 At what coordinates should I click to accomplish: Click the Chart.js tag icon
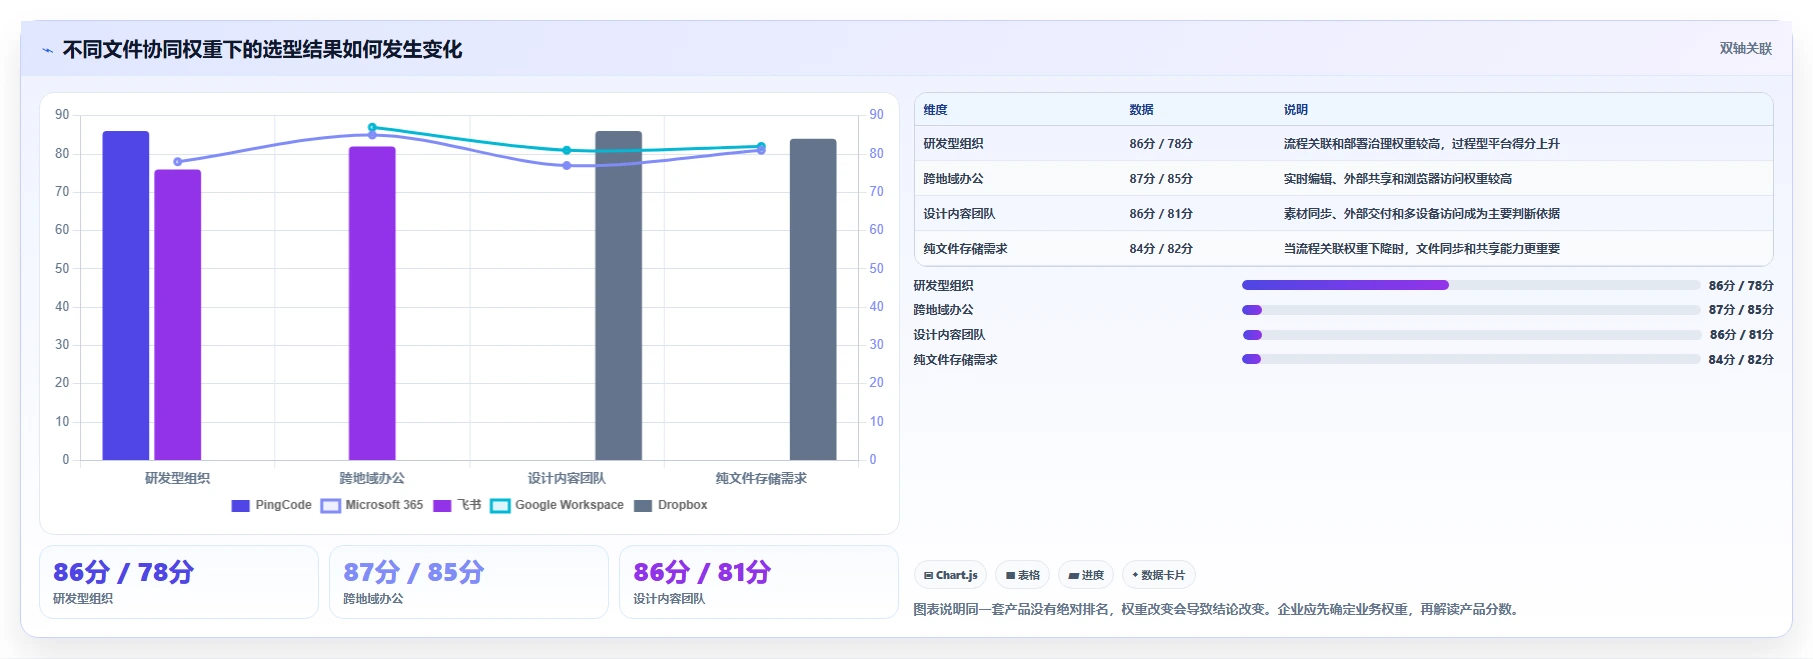(928, 576)
